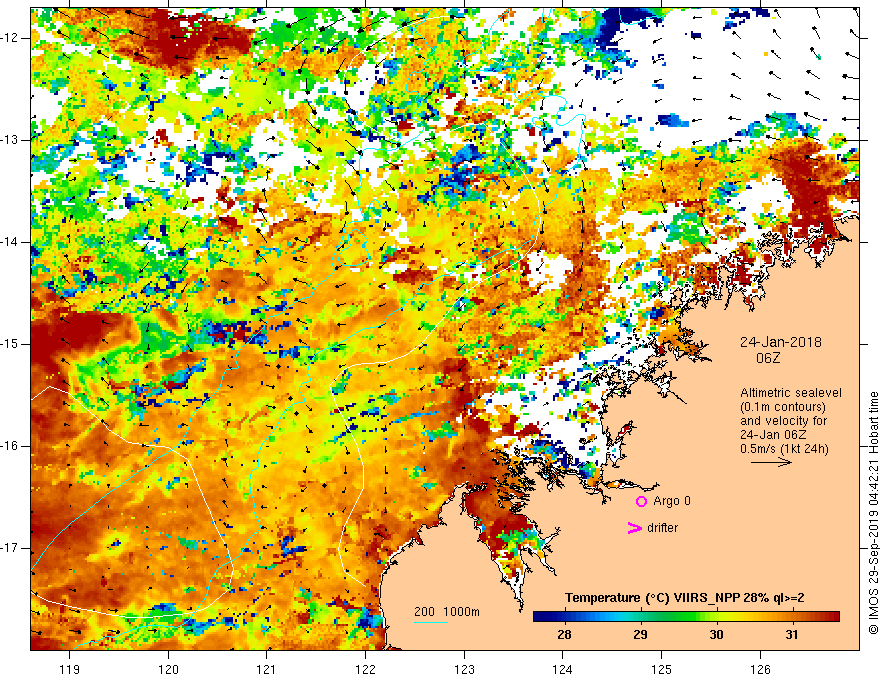880x680 pixels.
Task: Click the IMOS copyright timestamp text
Action: [x=873, y=513]
